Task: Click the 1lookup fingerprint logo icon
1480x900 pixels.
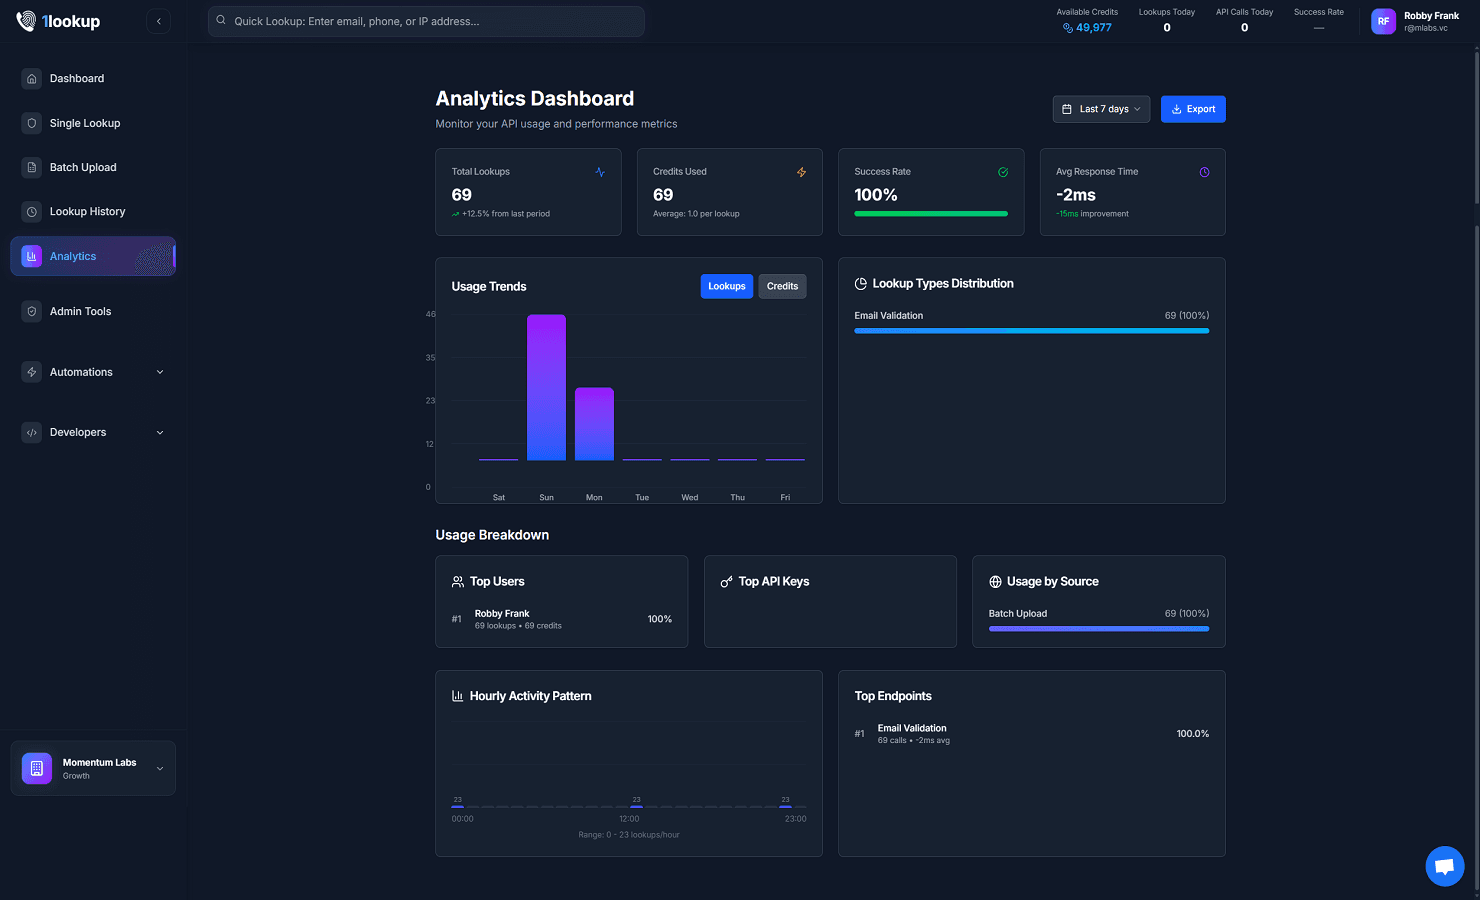Action: coord(26,21)
